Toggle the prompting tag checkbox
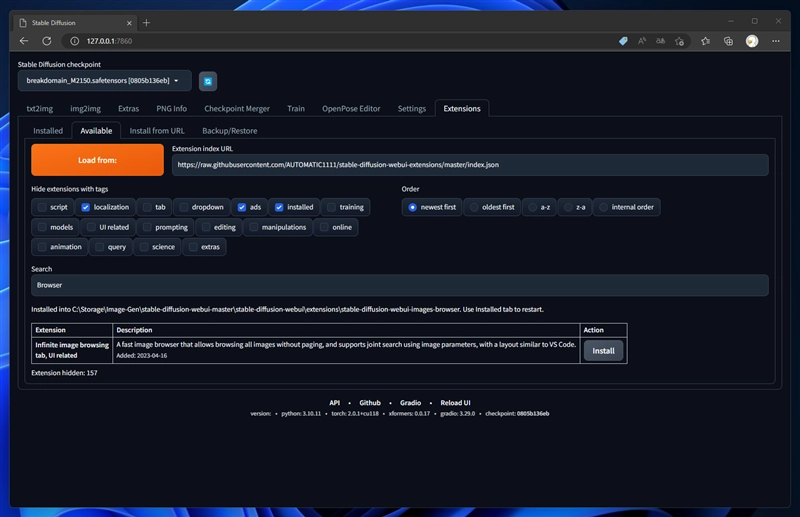This screenshot has height=517, width=800. pyautogui.click(x=147, y=227)
